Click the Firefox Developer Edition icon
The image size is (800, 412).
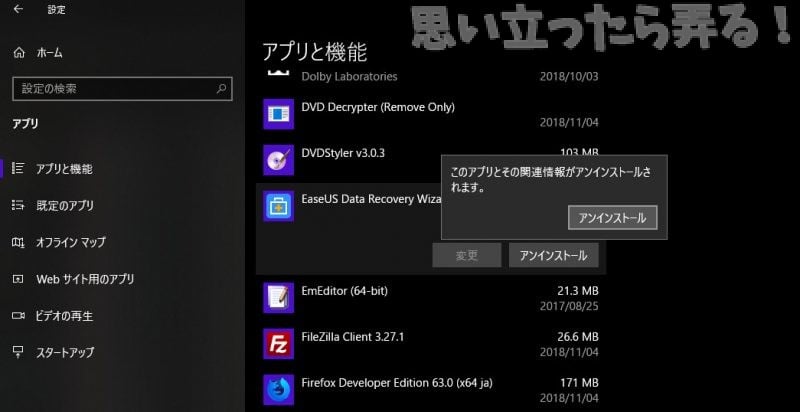tap(278, 390)
